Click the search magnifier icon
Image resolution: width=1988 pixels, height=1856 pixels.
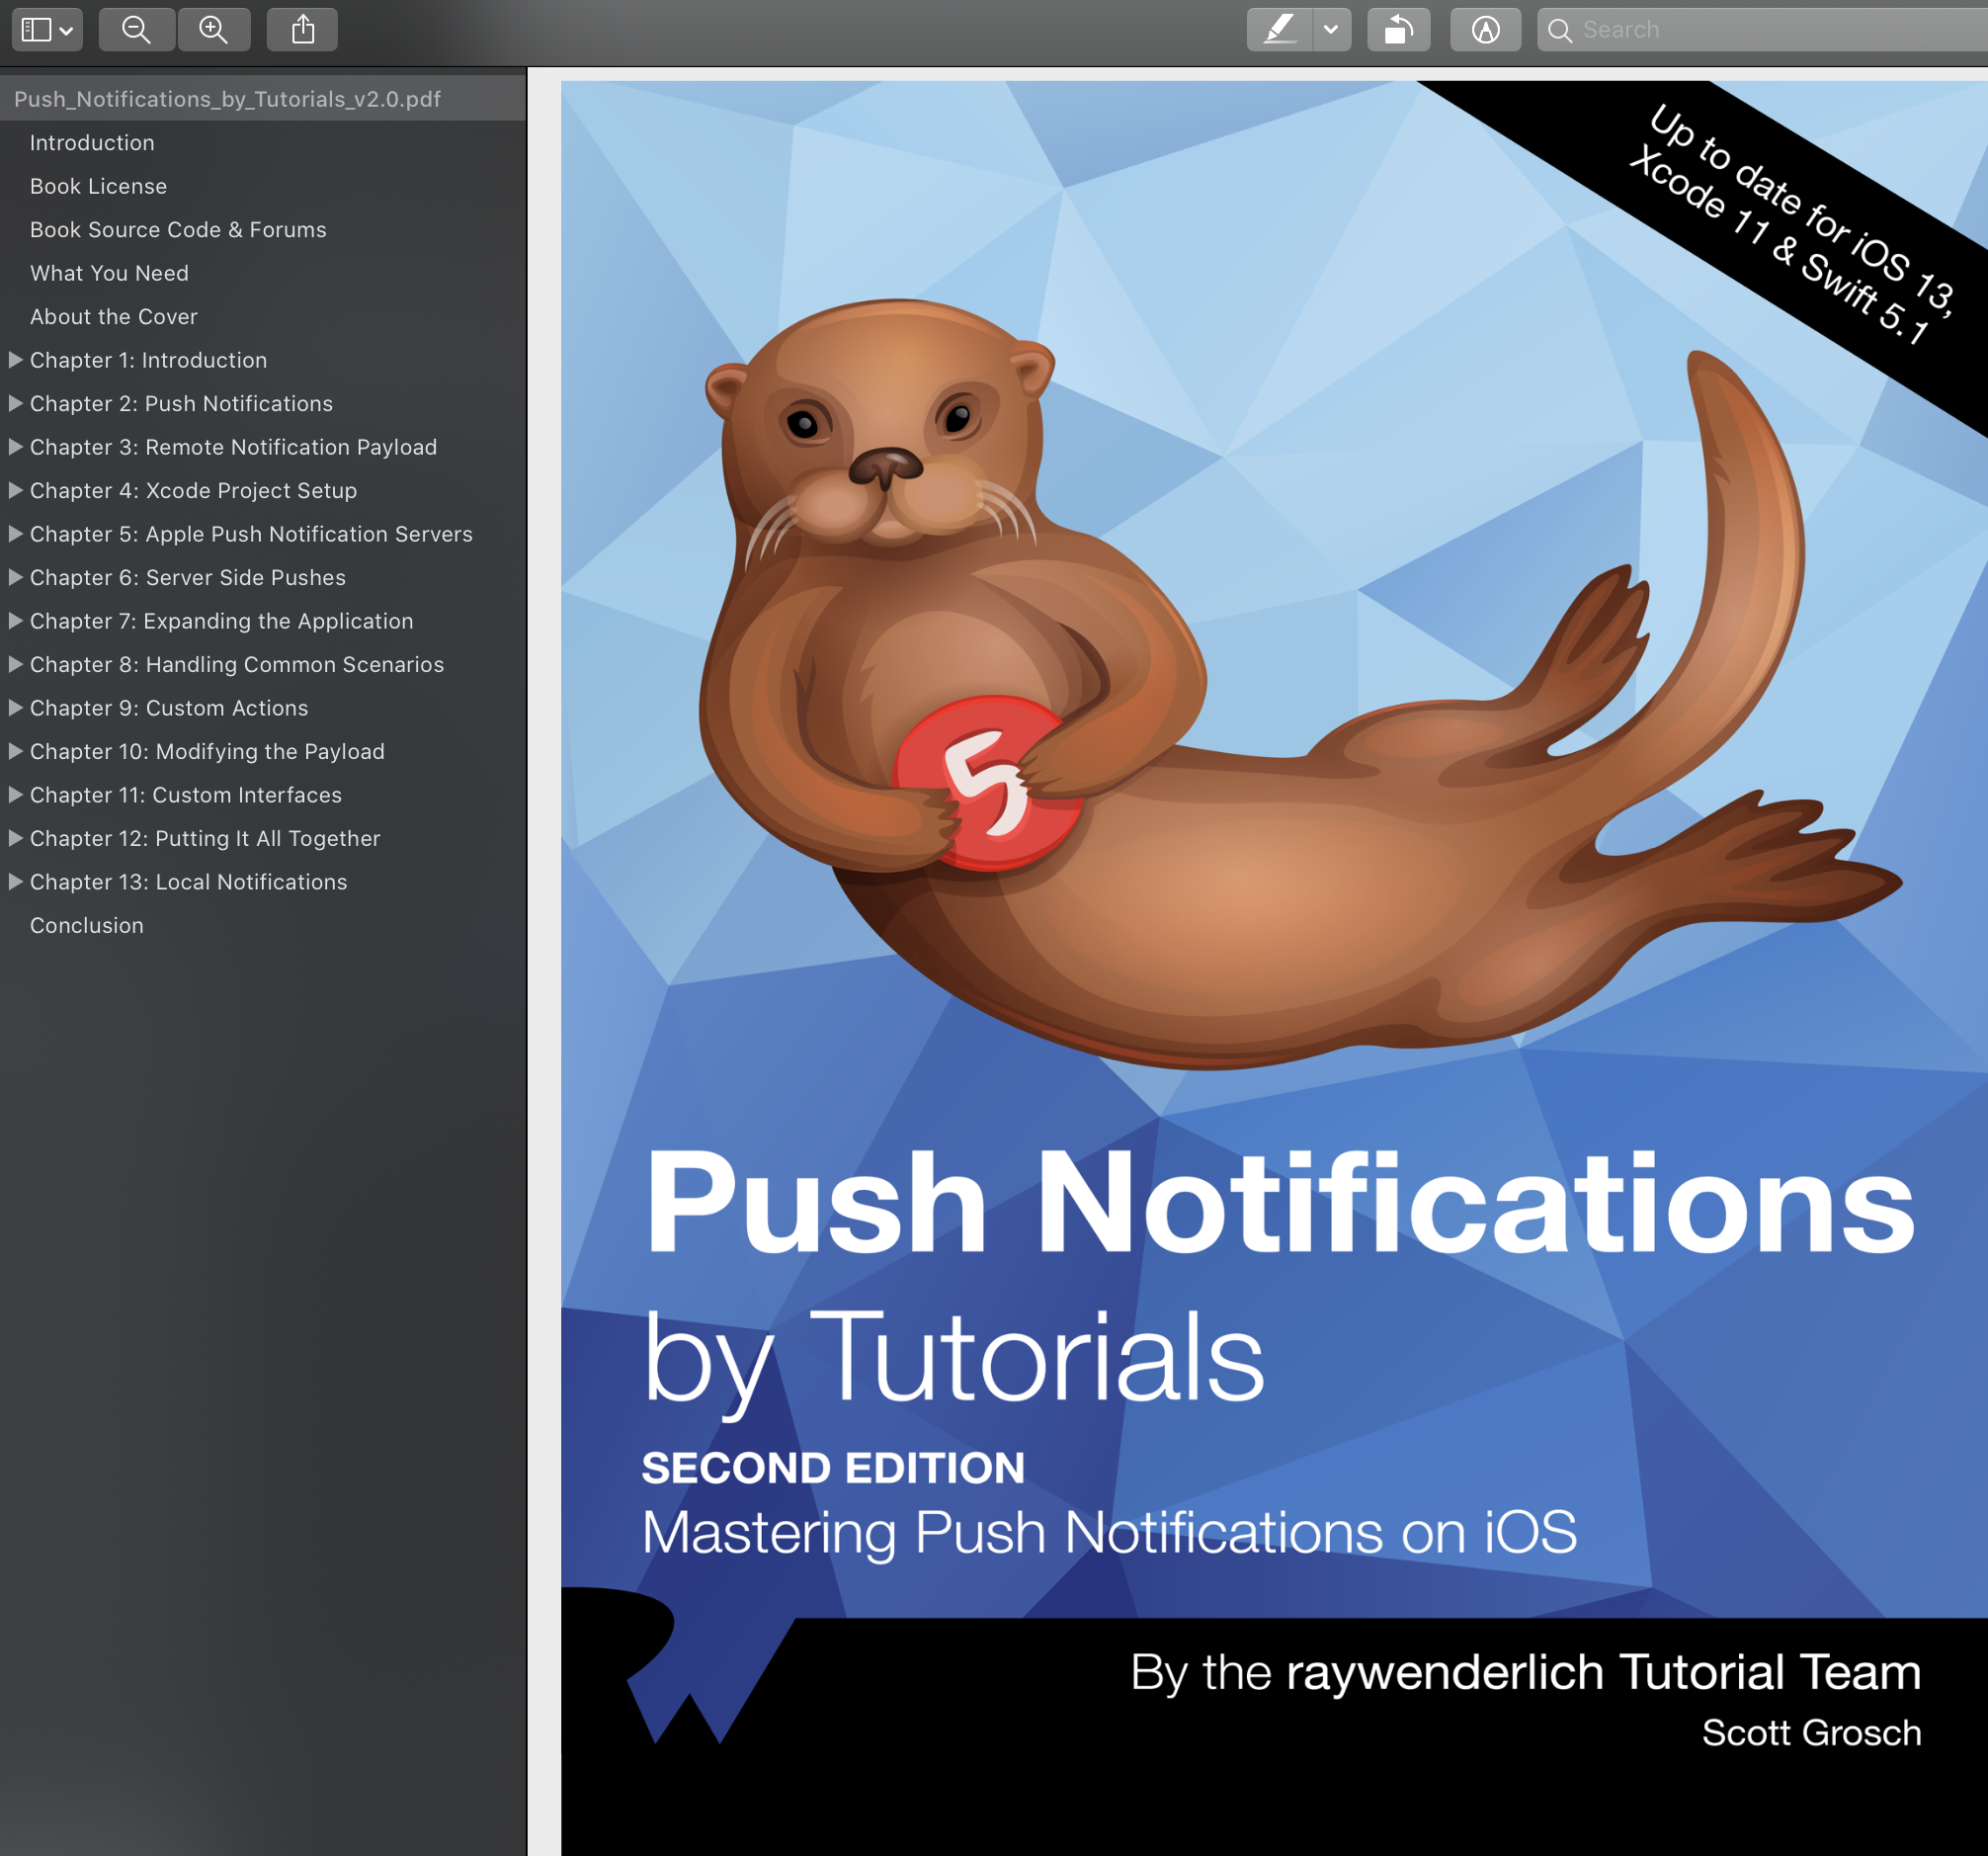1560,31
